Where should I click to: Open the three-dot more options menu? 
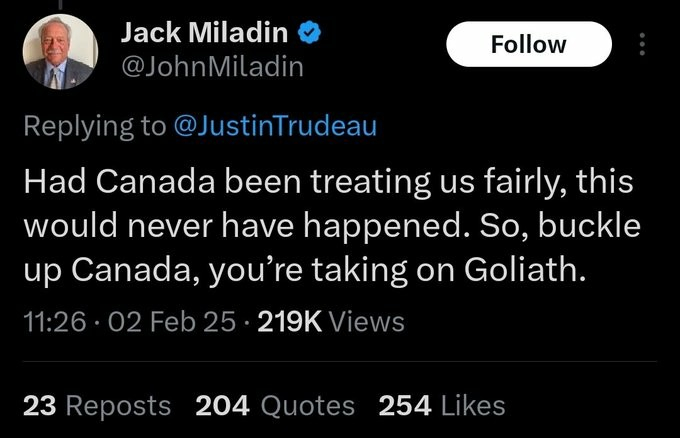(643, 45)
